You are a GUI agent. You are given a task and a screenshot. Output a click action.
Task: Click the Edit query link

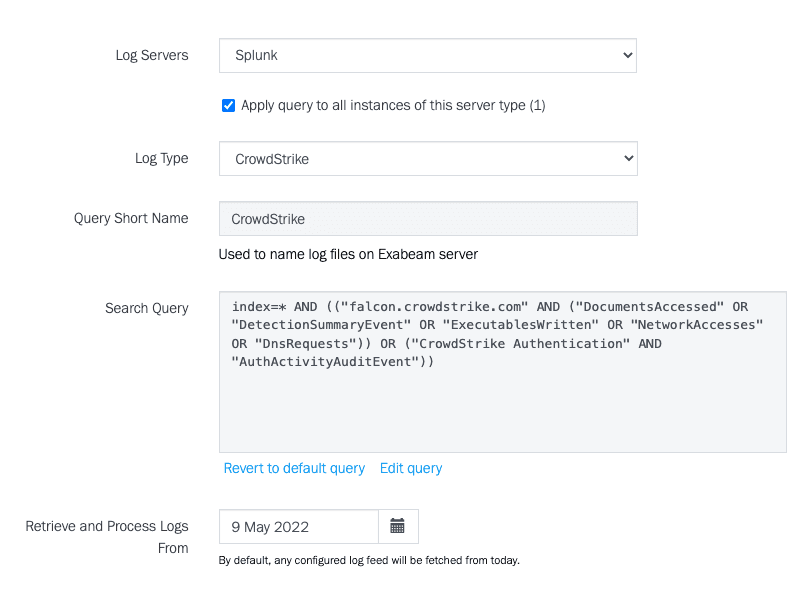click(411, 468)
